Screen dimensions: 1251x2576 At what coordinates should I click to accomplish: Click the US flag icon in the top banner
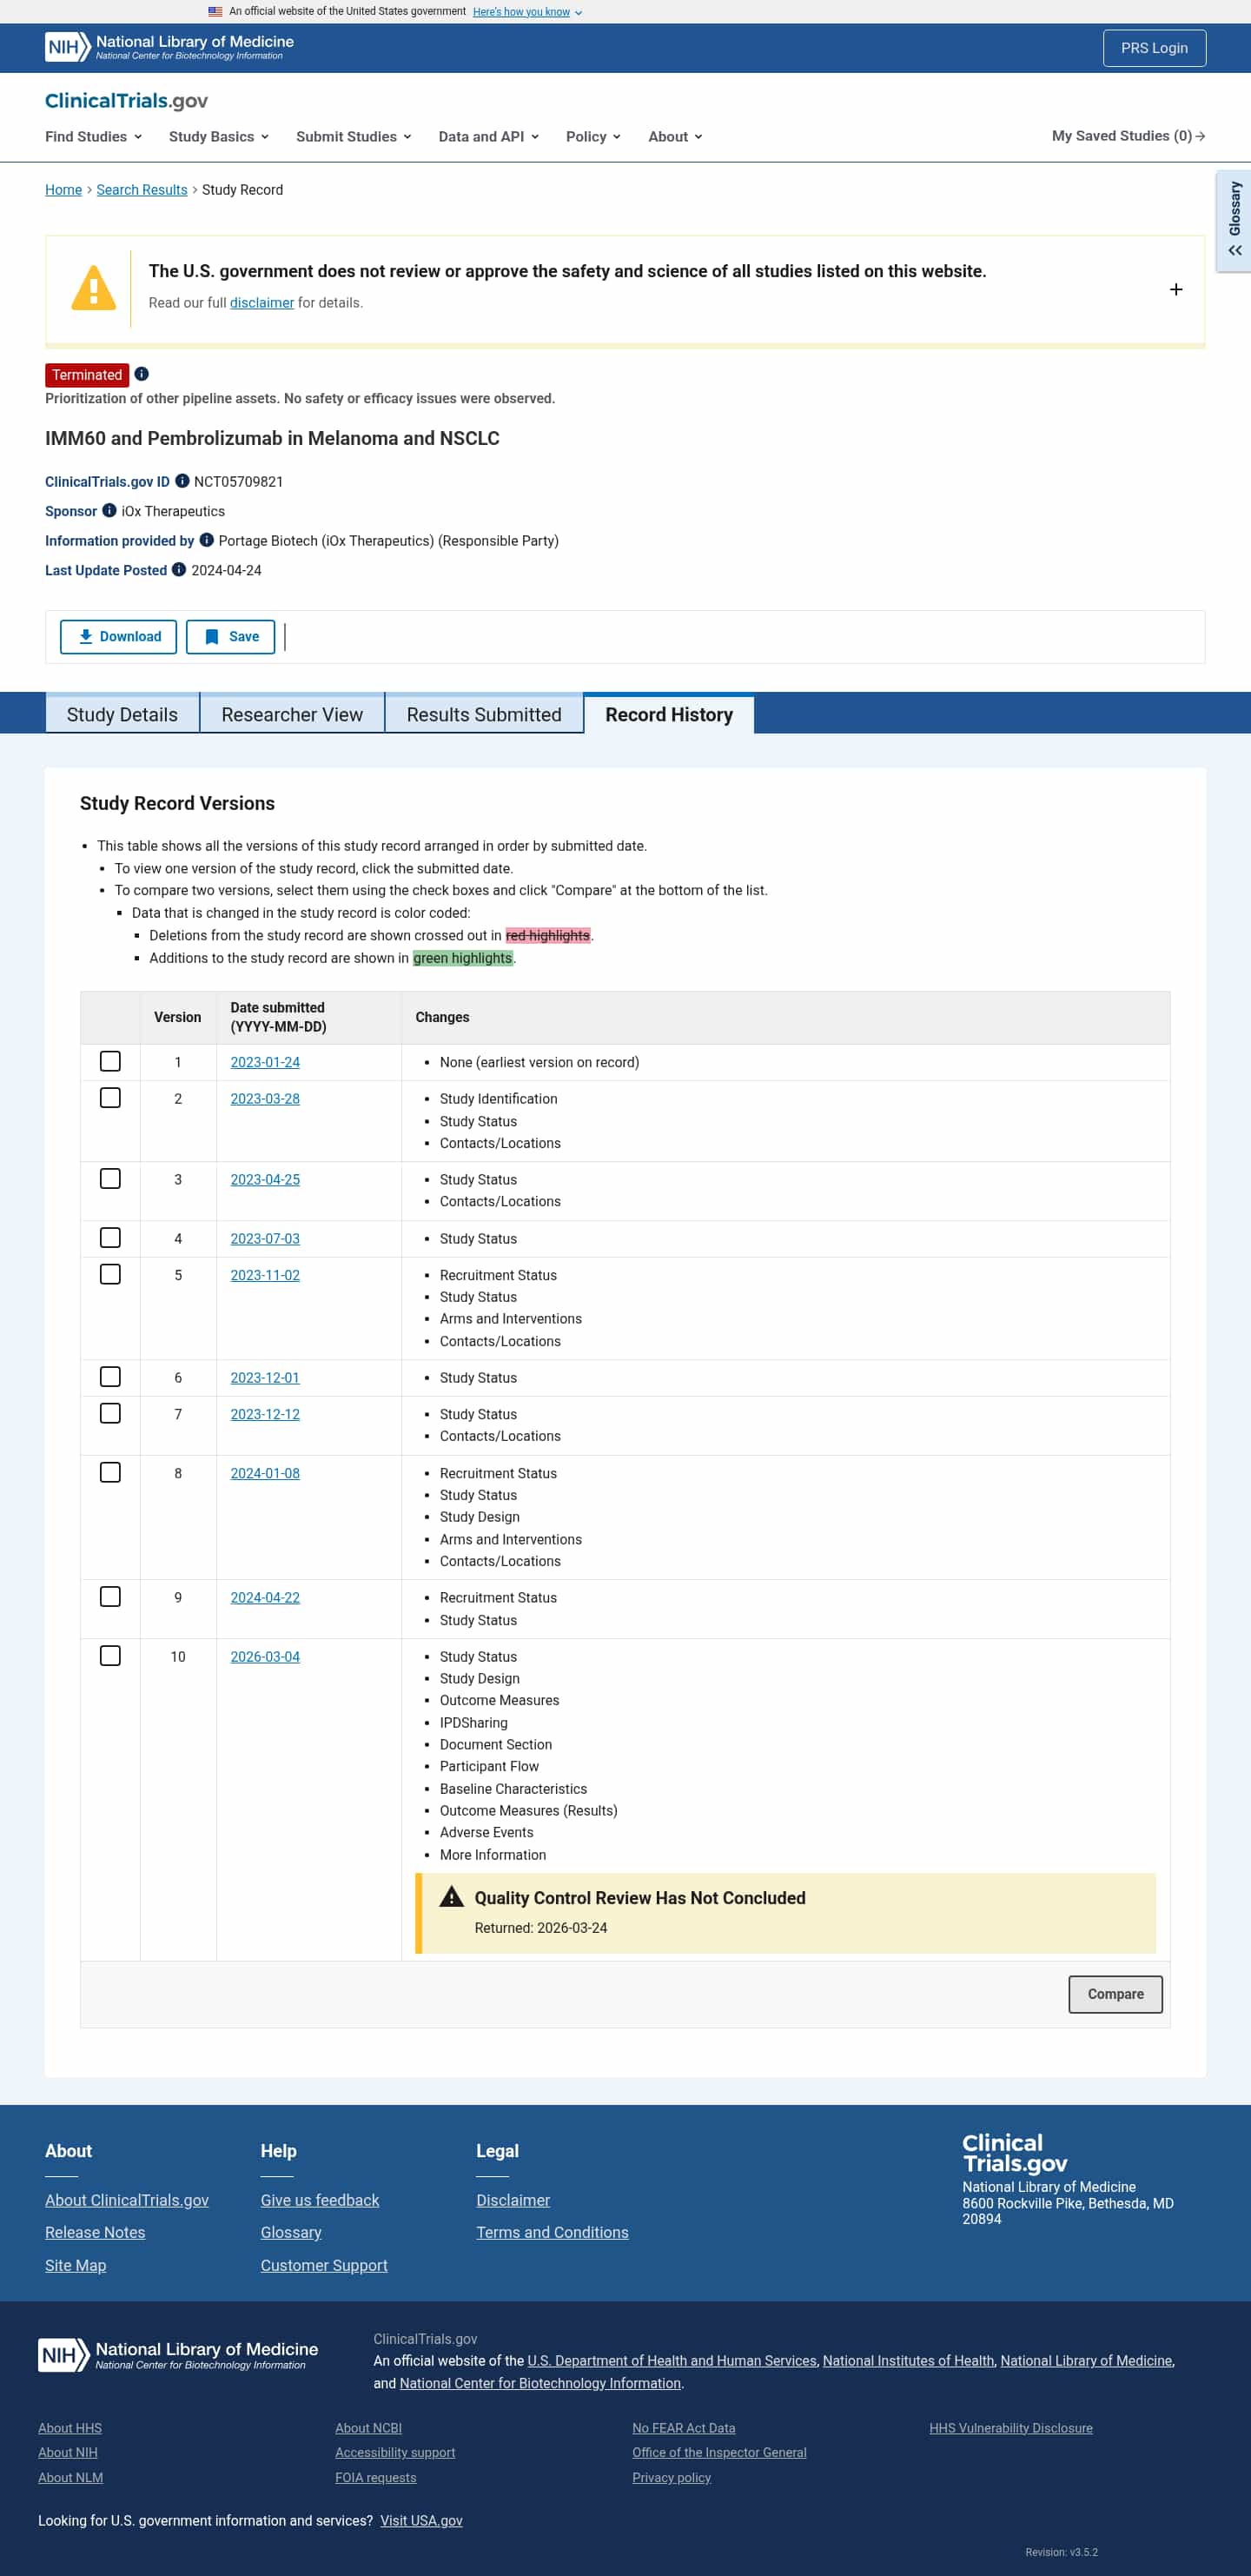[215, 12]
